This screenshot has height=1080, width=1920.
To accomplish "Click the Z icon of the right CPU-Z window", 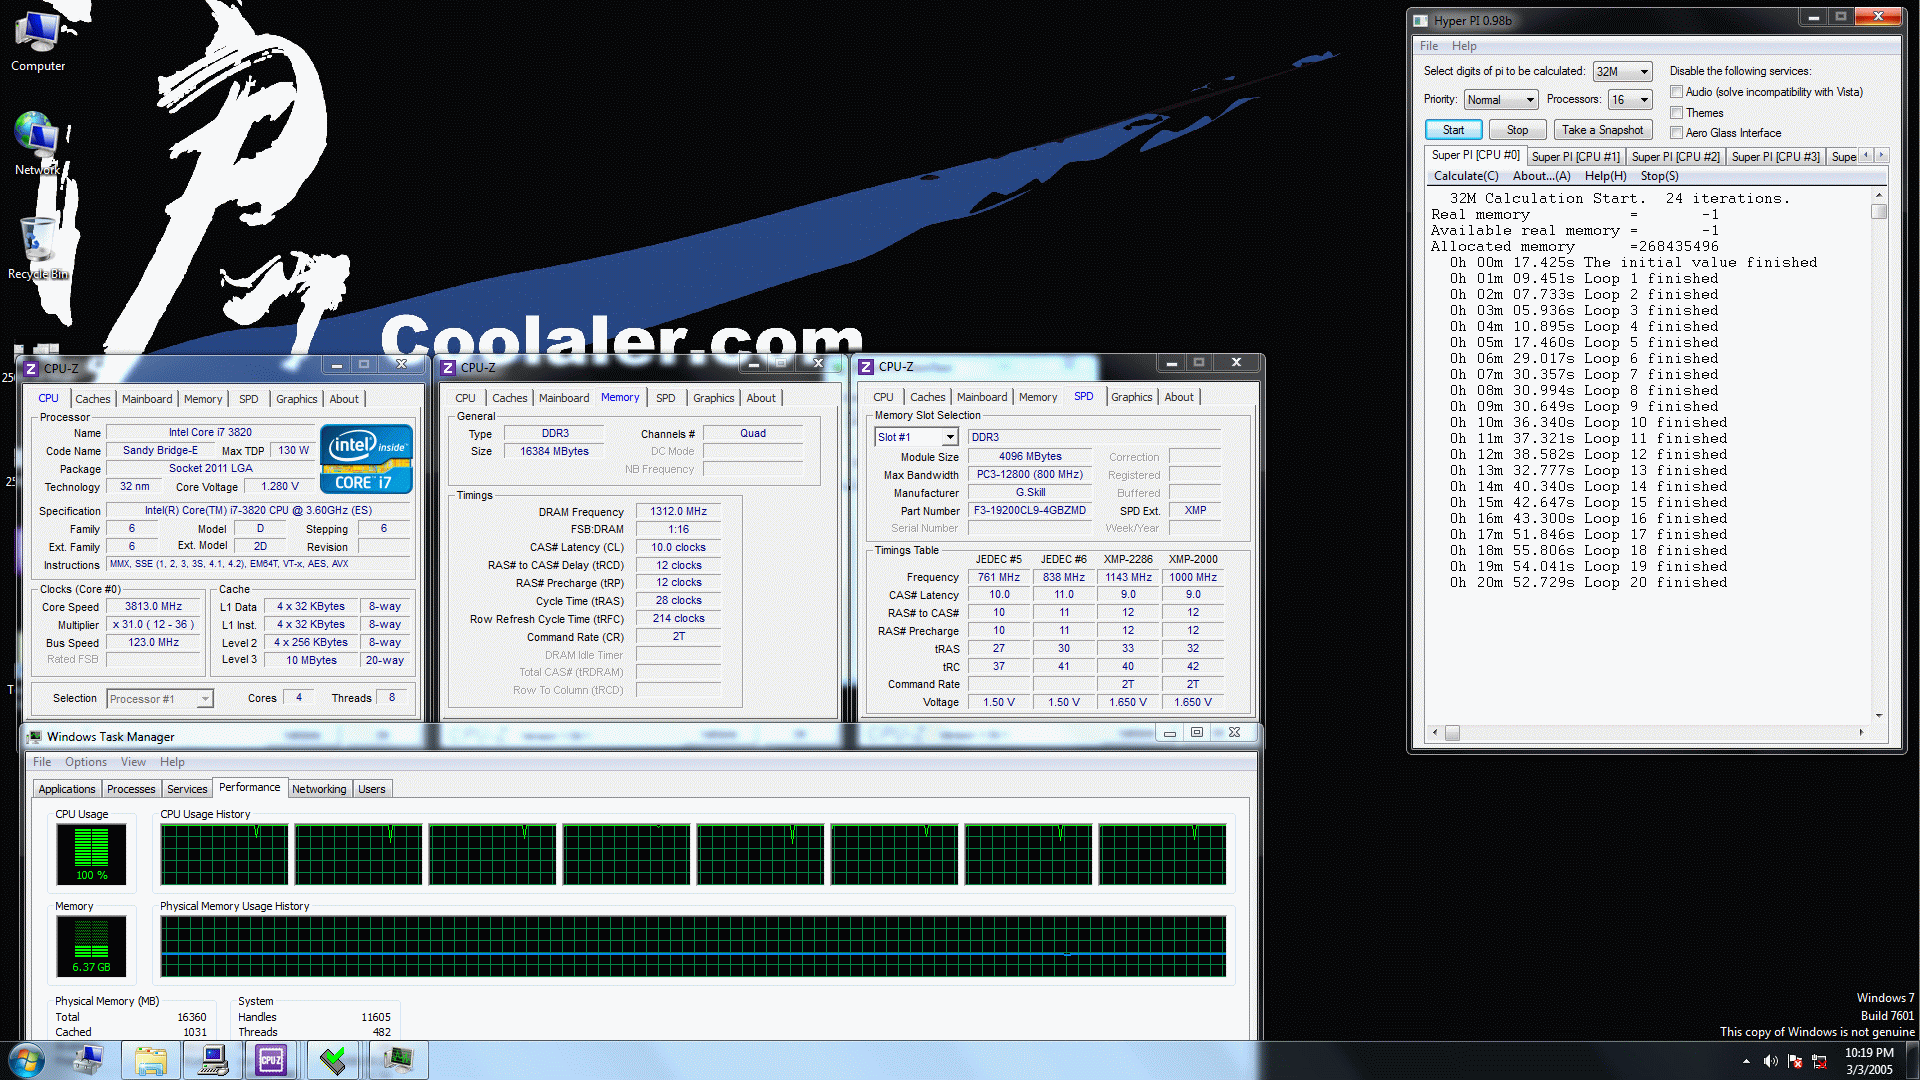I will pyautogui.click(x=866, y=367).
